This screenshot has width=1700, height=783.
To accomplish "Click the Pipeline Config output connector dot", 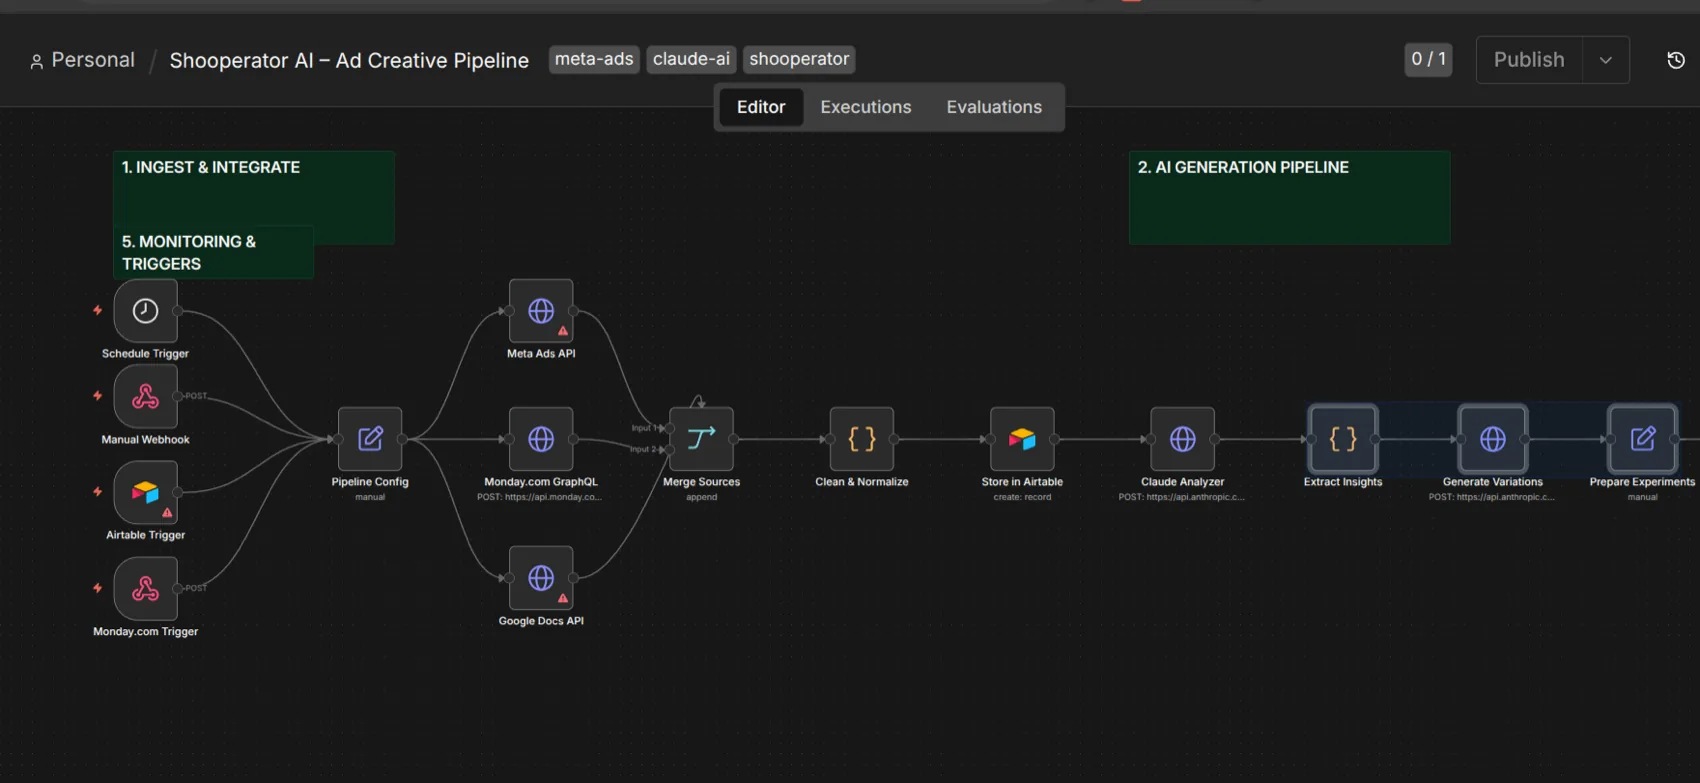I will coord(402,439).
